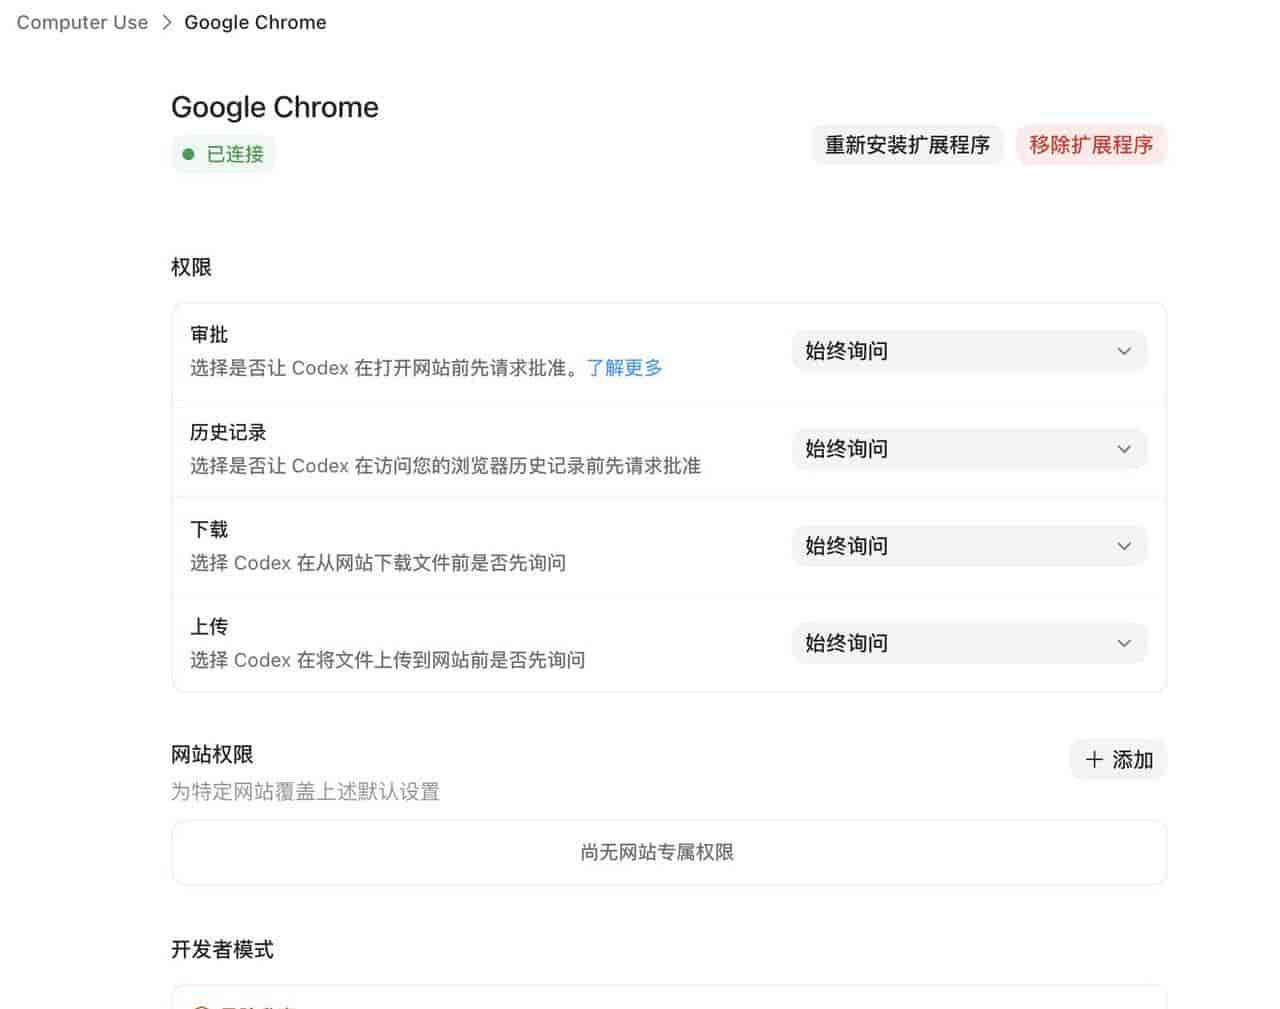Open the 了解更多 link
1280x1009 pixels.
pos(624,368)
